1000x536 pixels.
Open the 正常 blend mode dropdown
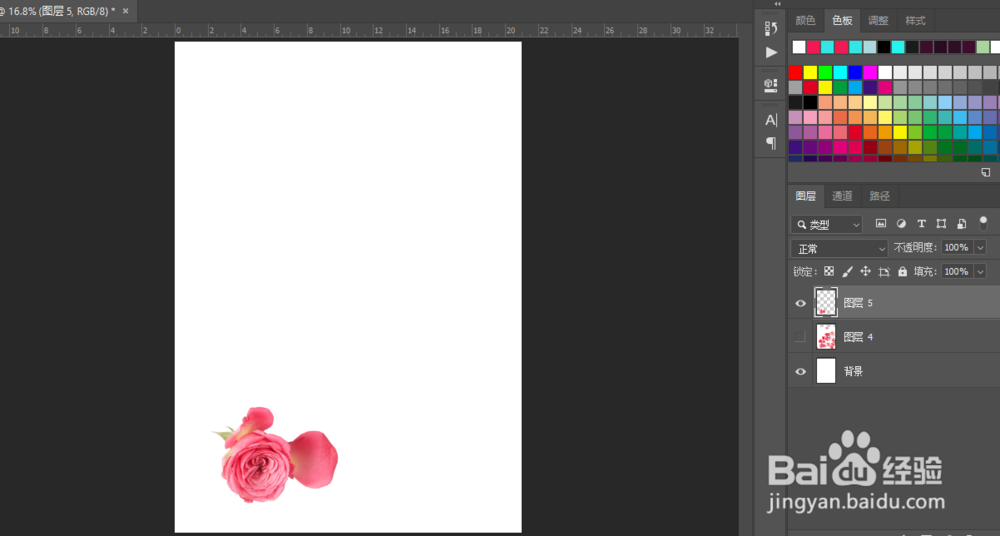tap(839, 248)
